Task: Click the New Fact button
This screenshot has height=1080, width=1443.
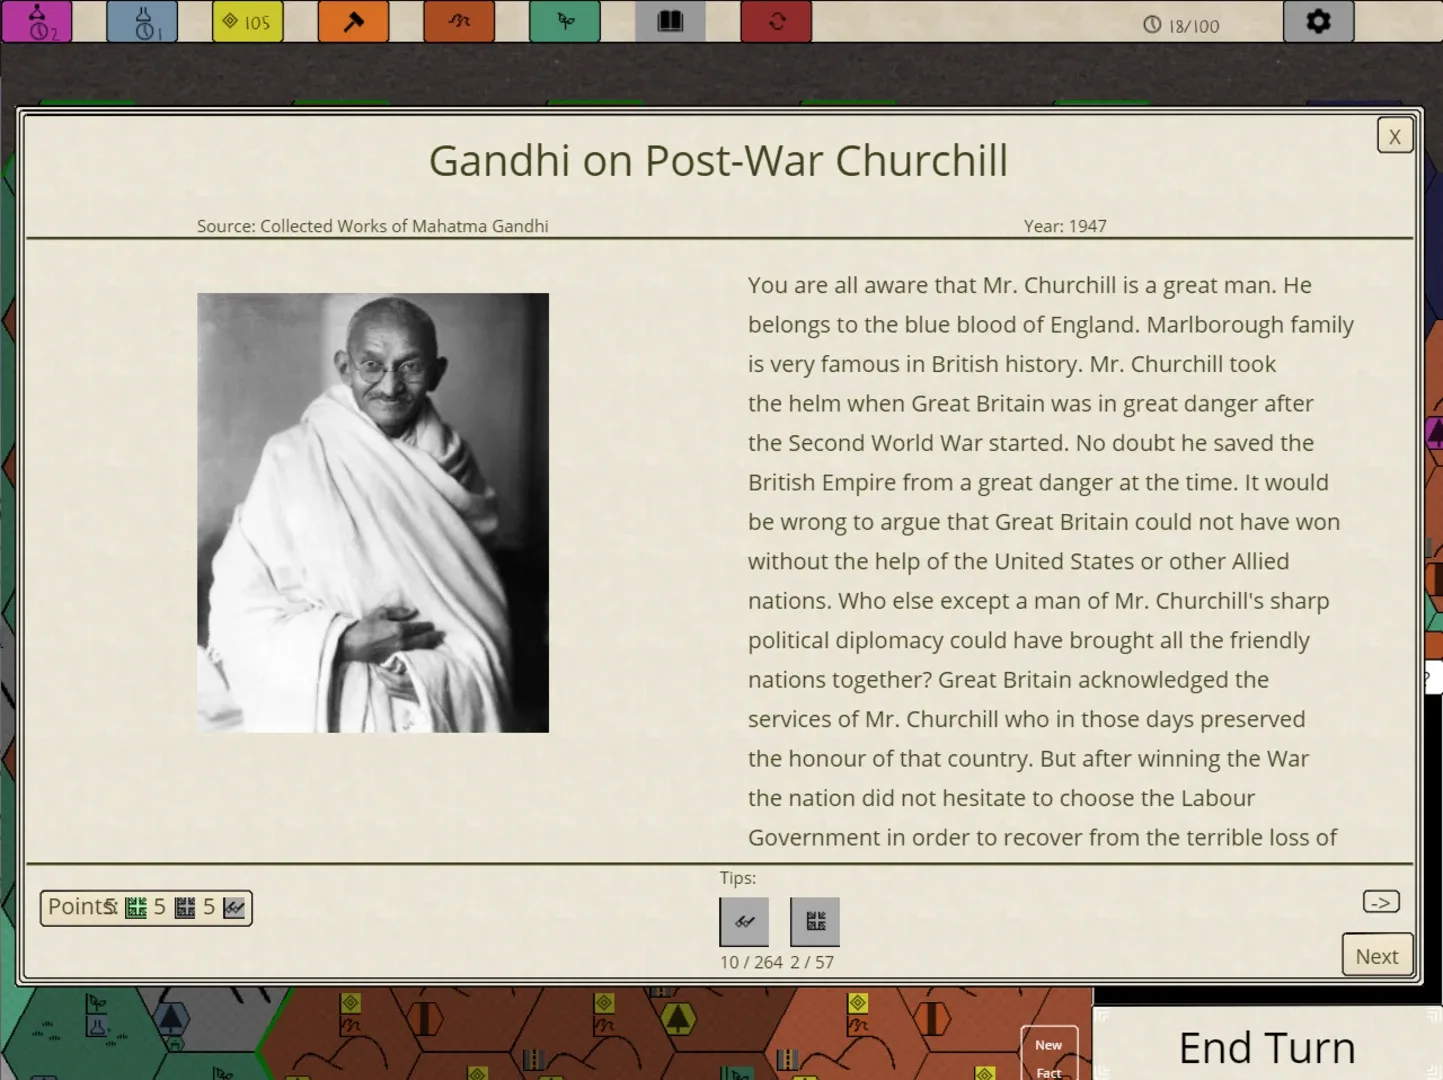Action: point(1049,1056)
